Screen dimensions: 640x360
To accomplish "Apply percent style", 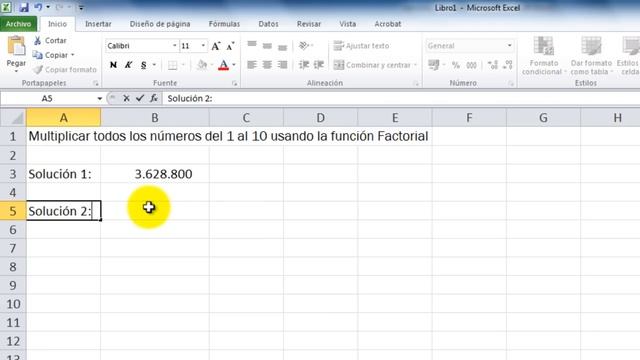I will point(456,65).
